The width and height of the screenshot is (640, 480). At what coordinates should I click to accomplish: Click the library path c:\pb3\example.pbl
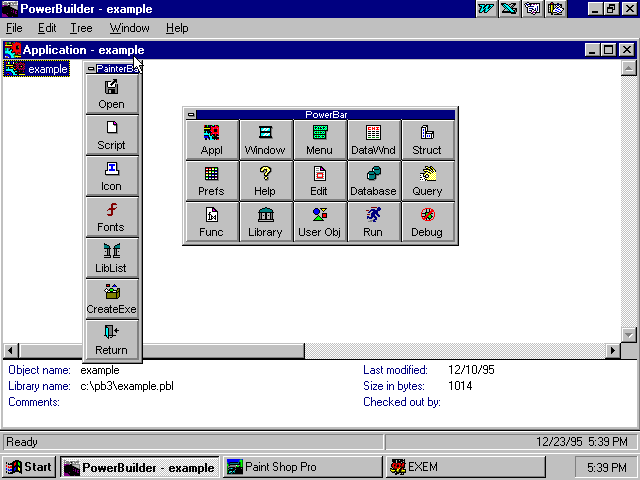click(127, 386)
